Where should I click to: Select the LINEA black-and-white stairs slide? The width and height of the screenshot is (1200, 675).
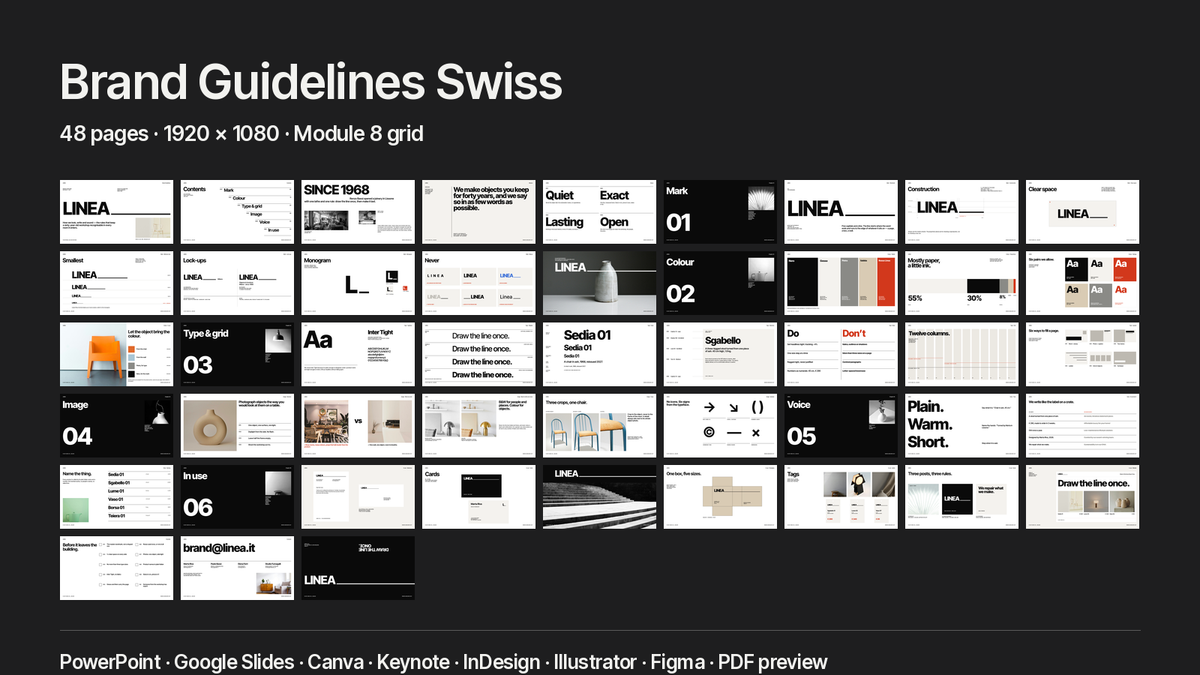tap(599, 496)
